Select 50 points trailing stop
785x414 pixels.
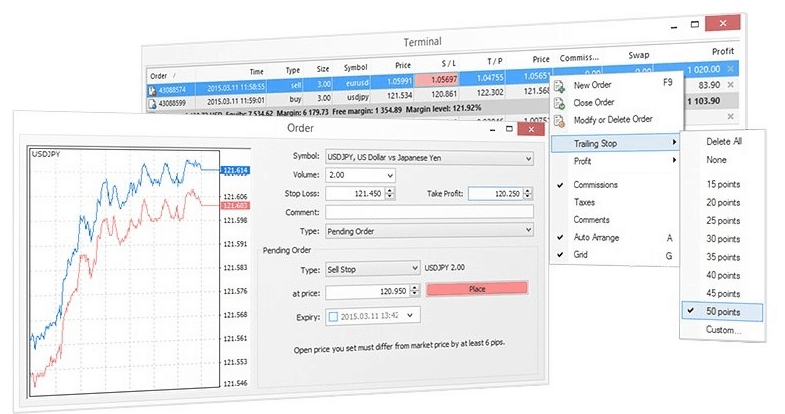click(x=722, y=312)
